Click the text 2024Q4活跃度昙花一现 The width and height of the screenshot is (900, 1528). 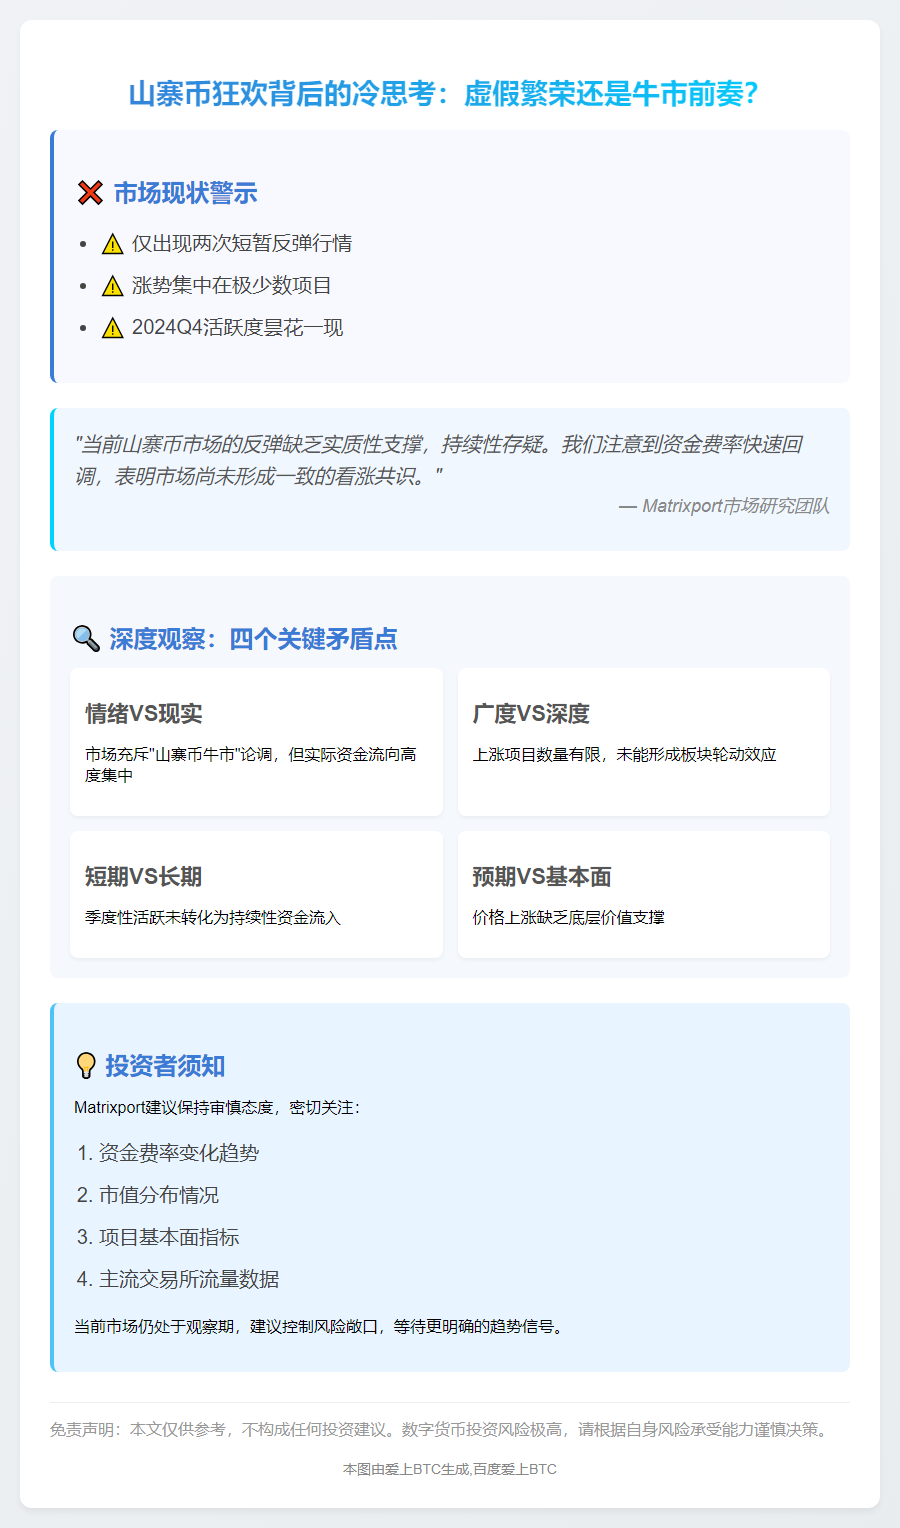238,328
